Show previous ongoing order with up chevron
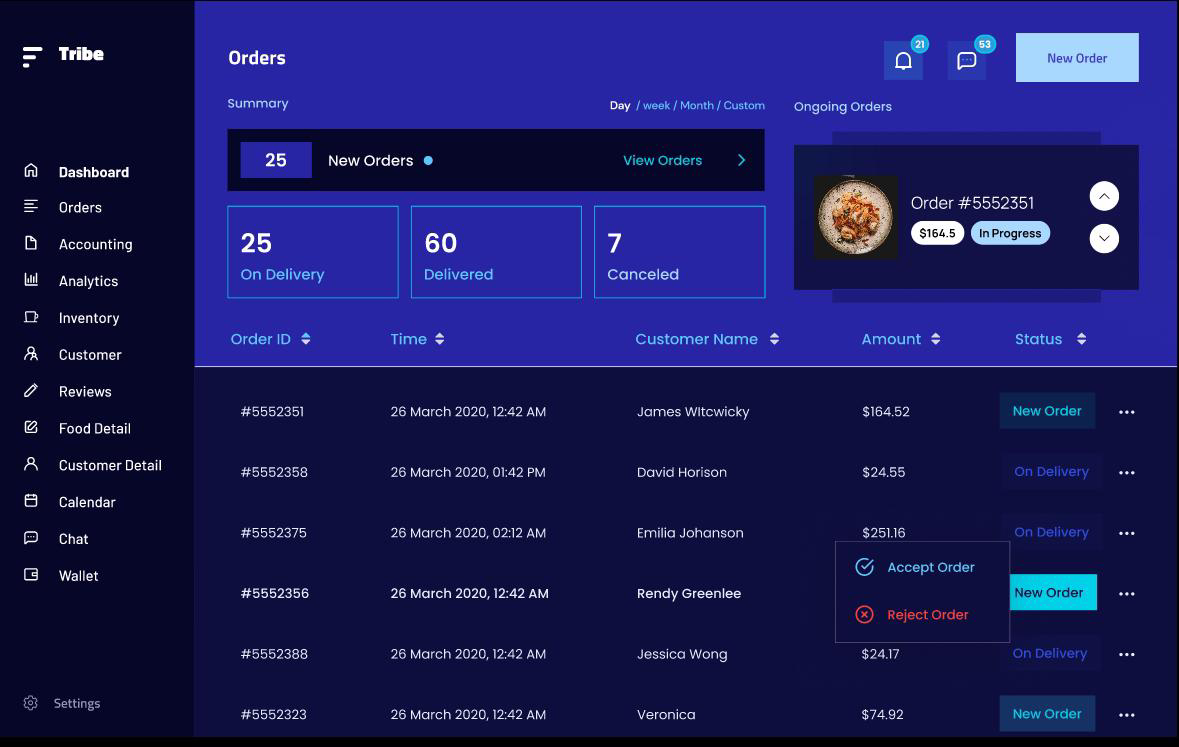1179x747 pixels. pos(1103,196)
